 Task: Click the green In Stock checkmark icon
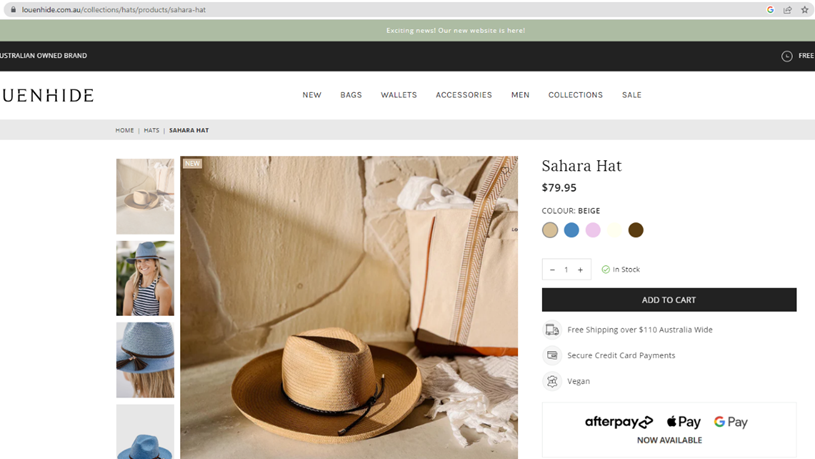[x=606, y=269]
